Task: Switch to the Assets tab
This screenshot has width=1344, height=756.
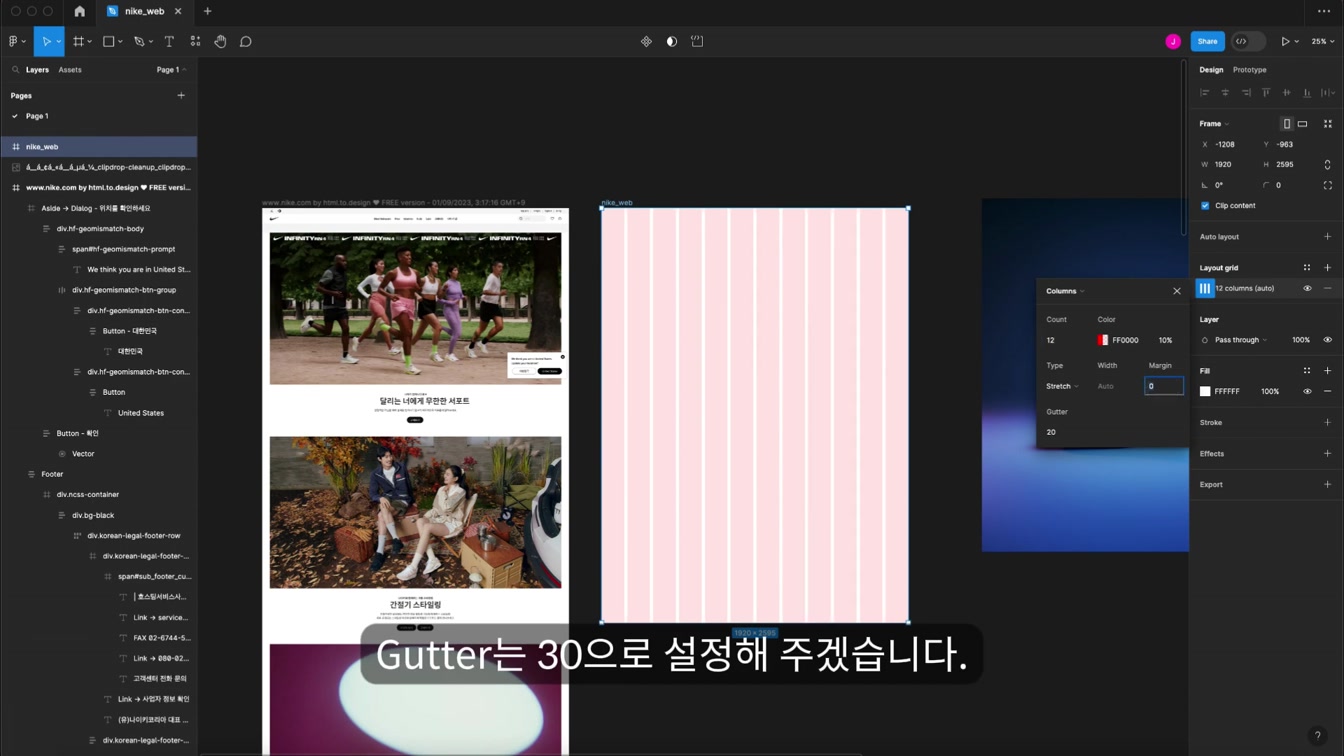Action: (70, 70)
